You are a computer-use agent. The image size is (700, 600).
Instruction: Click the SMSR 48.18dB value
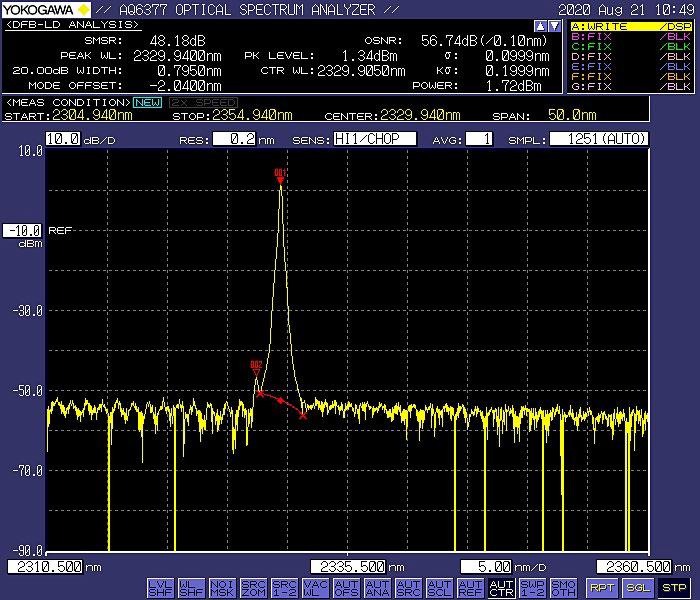(178, 41)
